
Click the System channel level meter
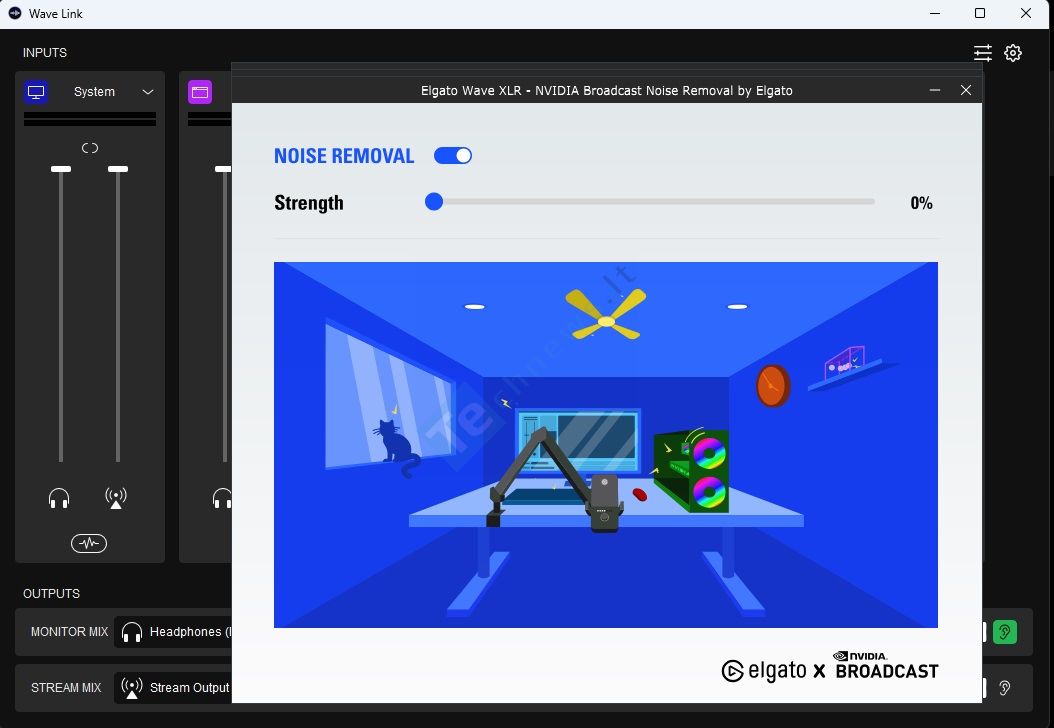(x=90, y=119)
